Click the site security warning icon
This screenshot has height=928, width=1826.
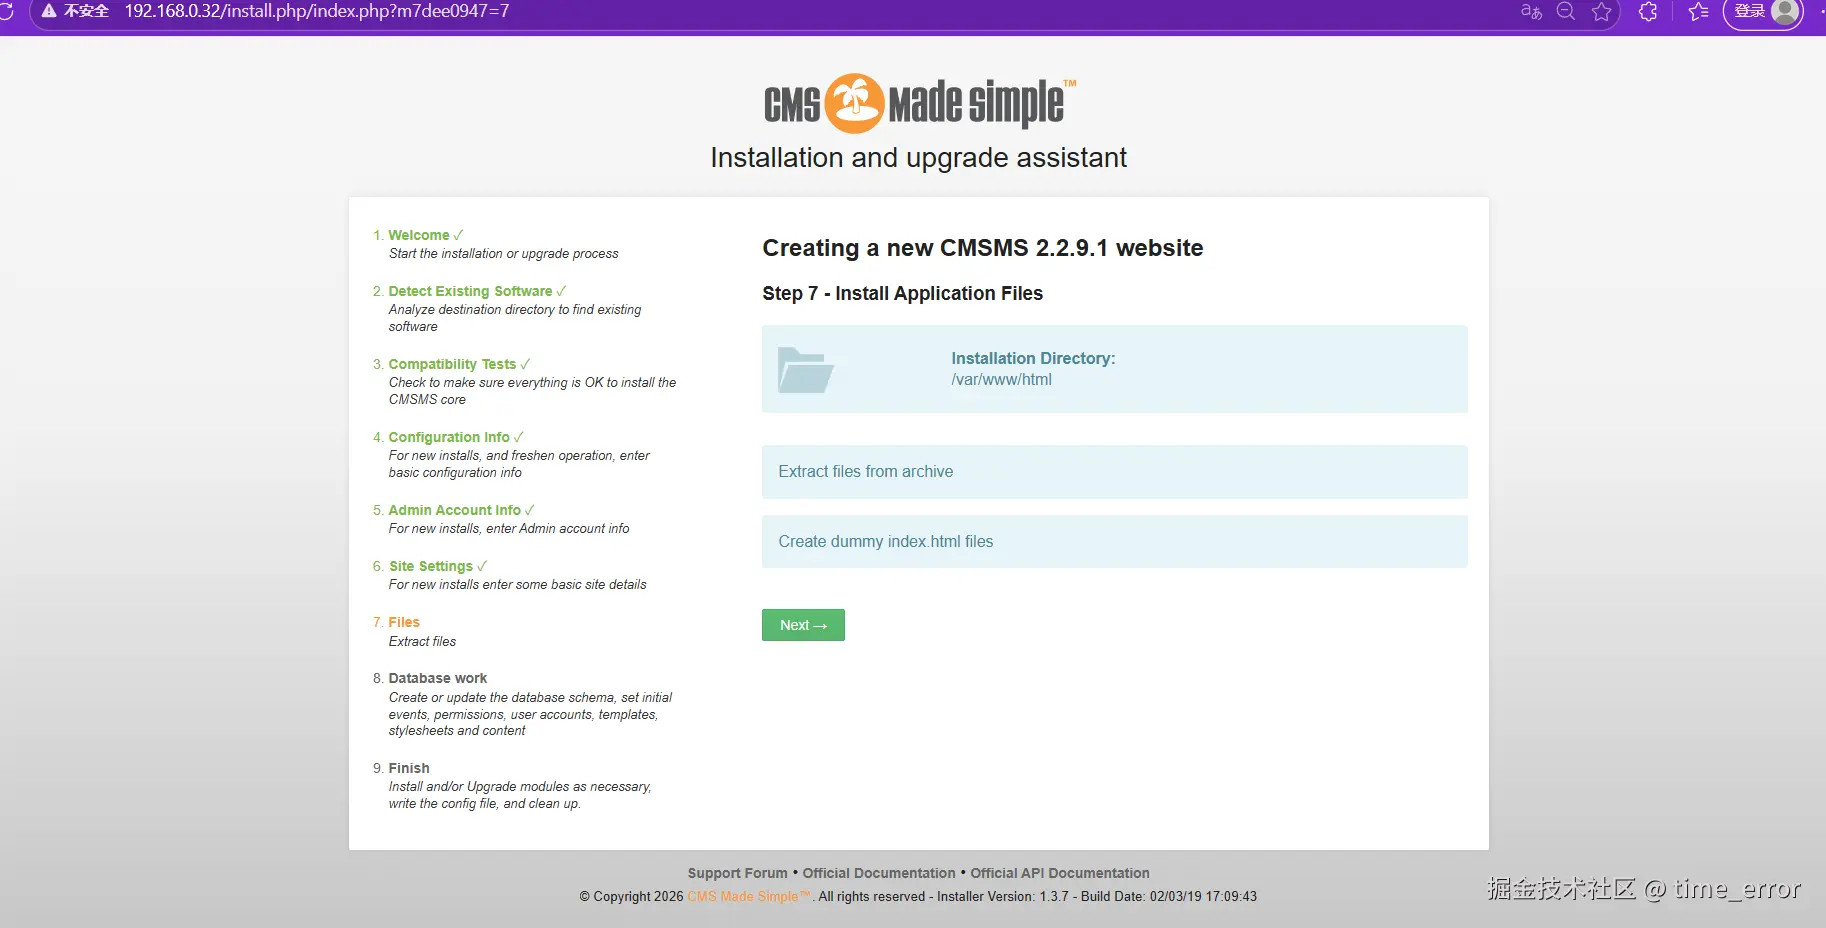tap(47, 11)
